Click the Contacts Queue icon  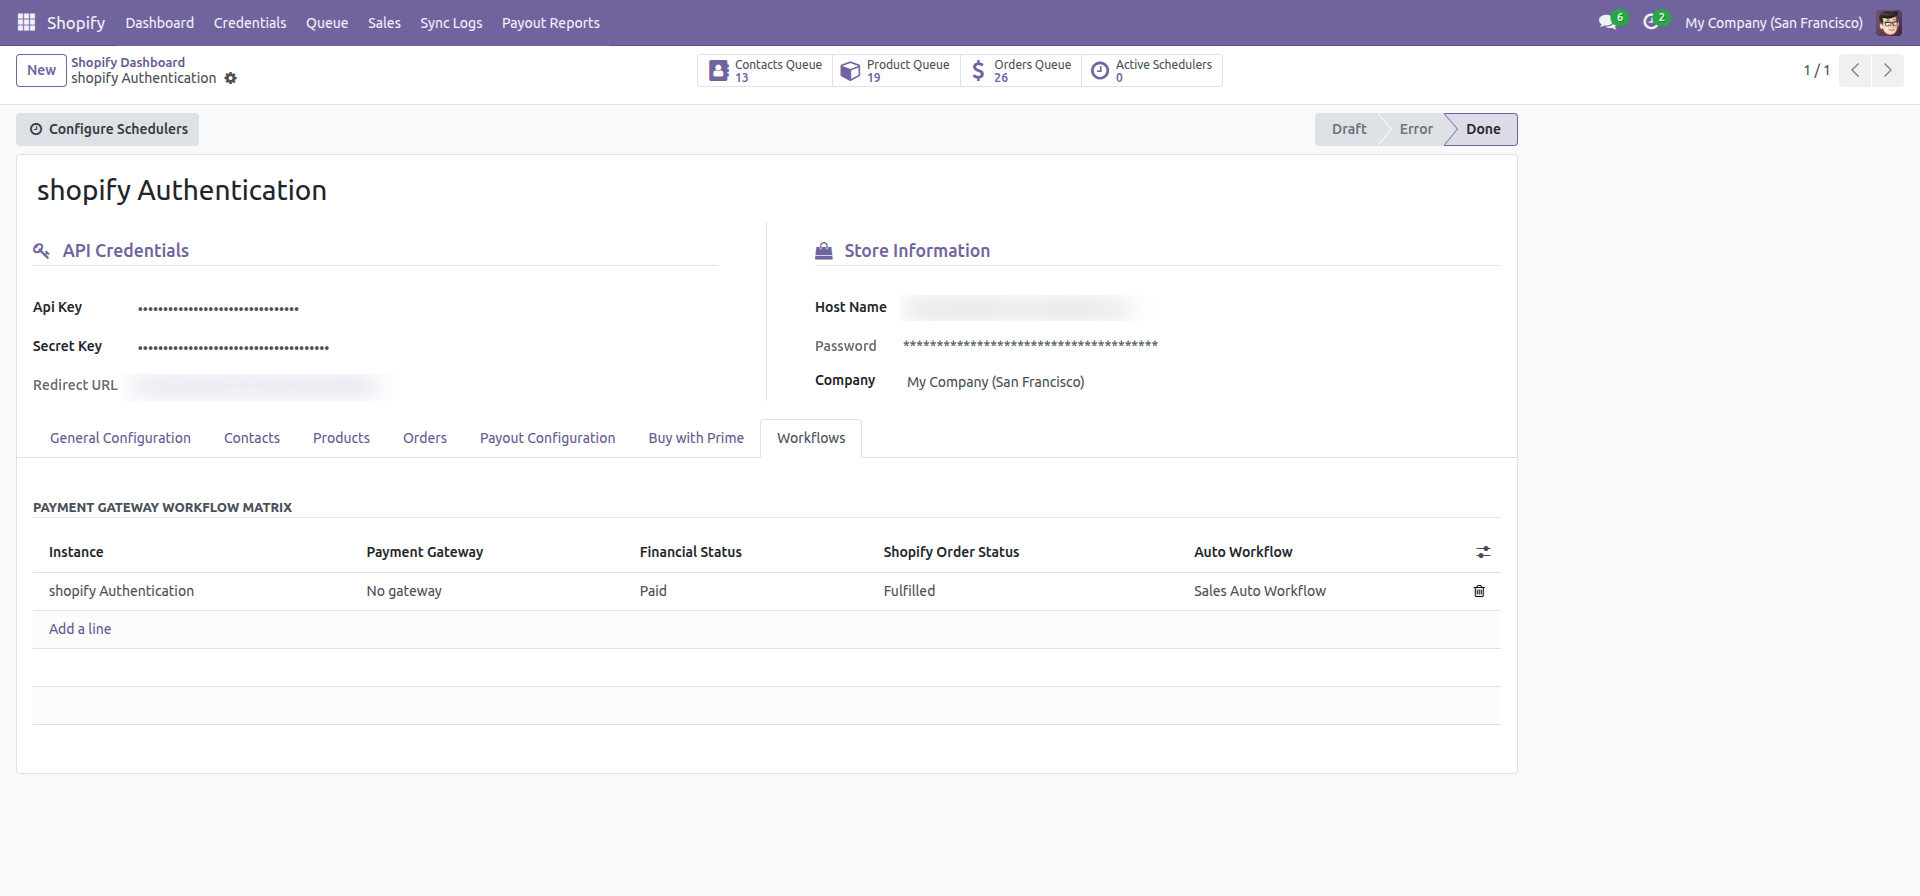[x=718, y=71]
